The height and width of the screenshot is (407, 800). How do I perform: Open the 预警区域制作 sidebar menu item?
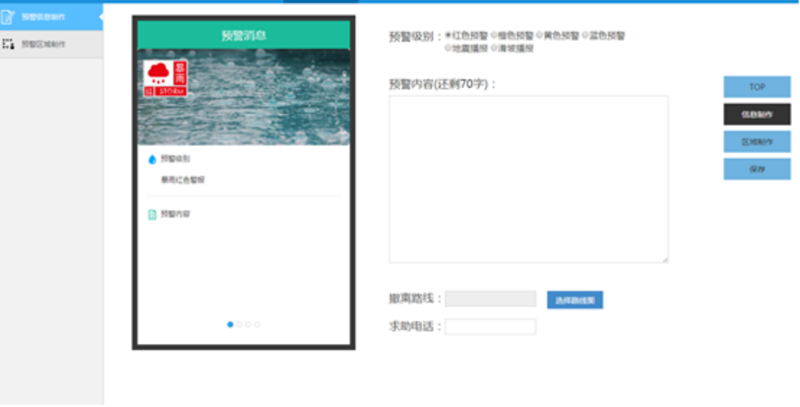point(43,45)
